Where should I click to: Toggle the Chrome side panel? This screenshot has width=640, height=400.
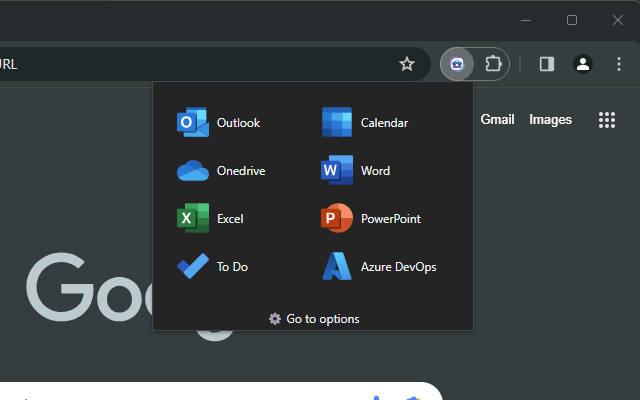pyautogui.click(x=547, y=64)
